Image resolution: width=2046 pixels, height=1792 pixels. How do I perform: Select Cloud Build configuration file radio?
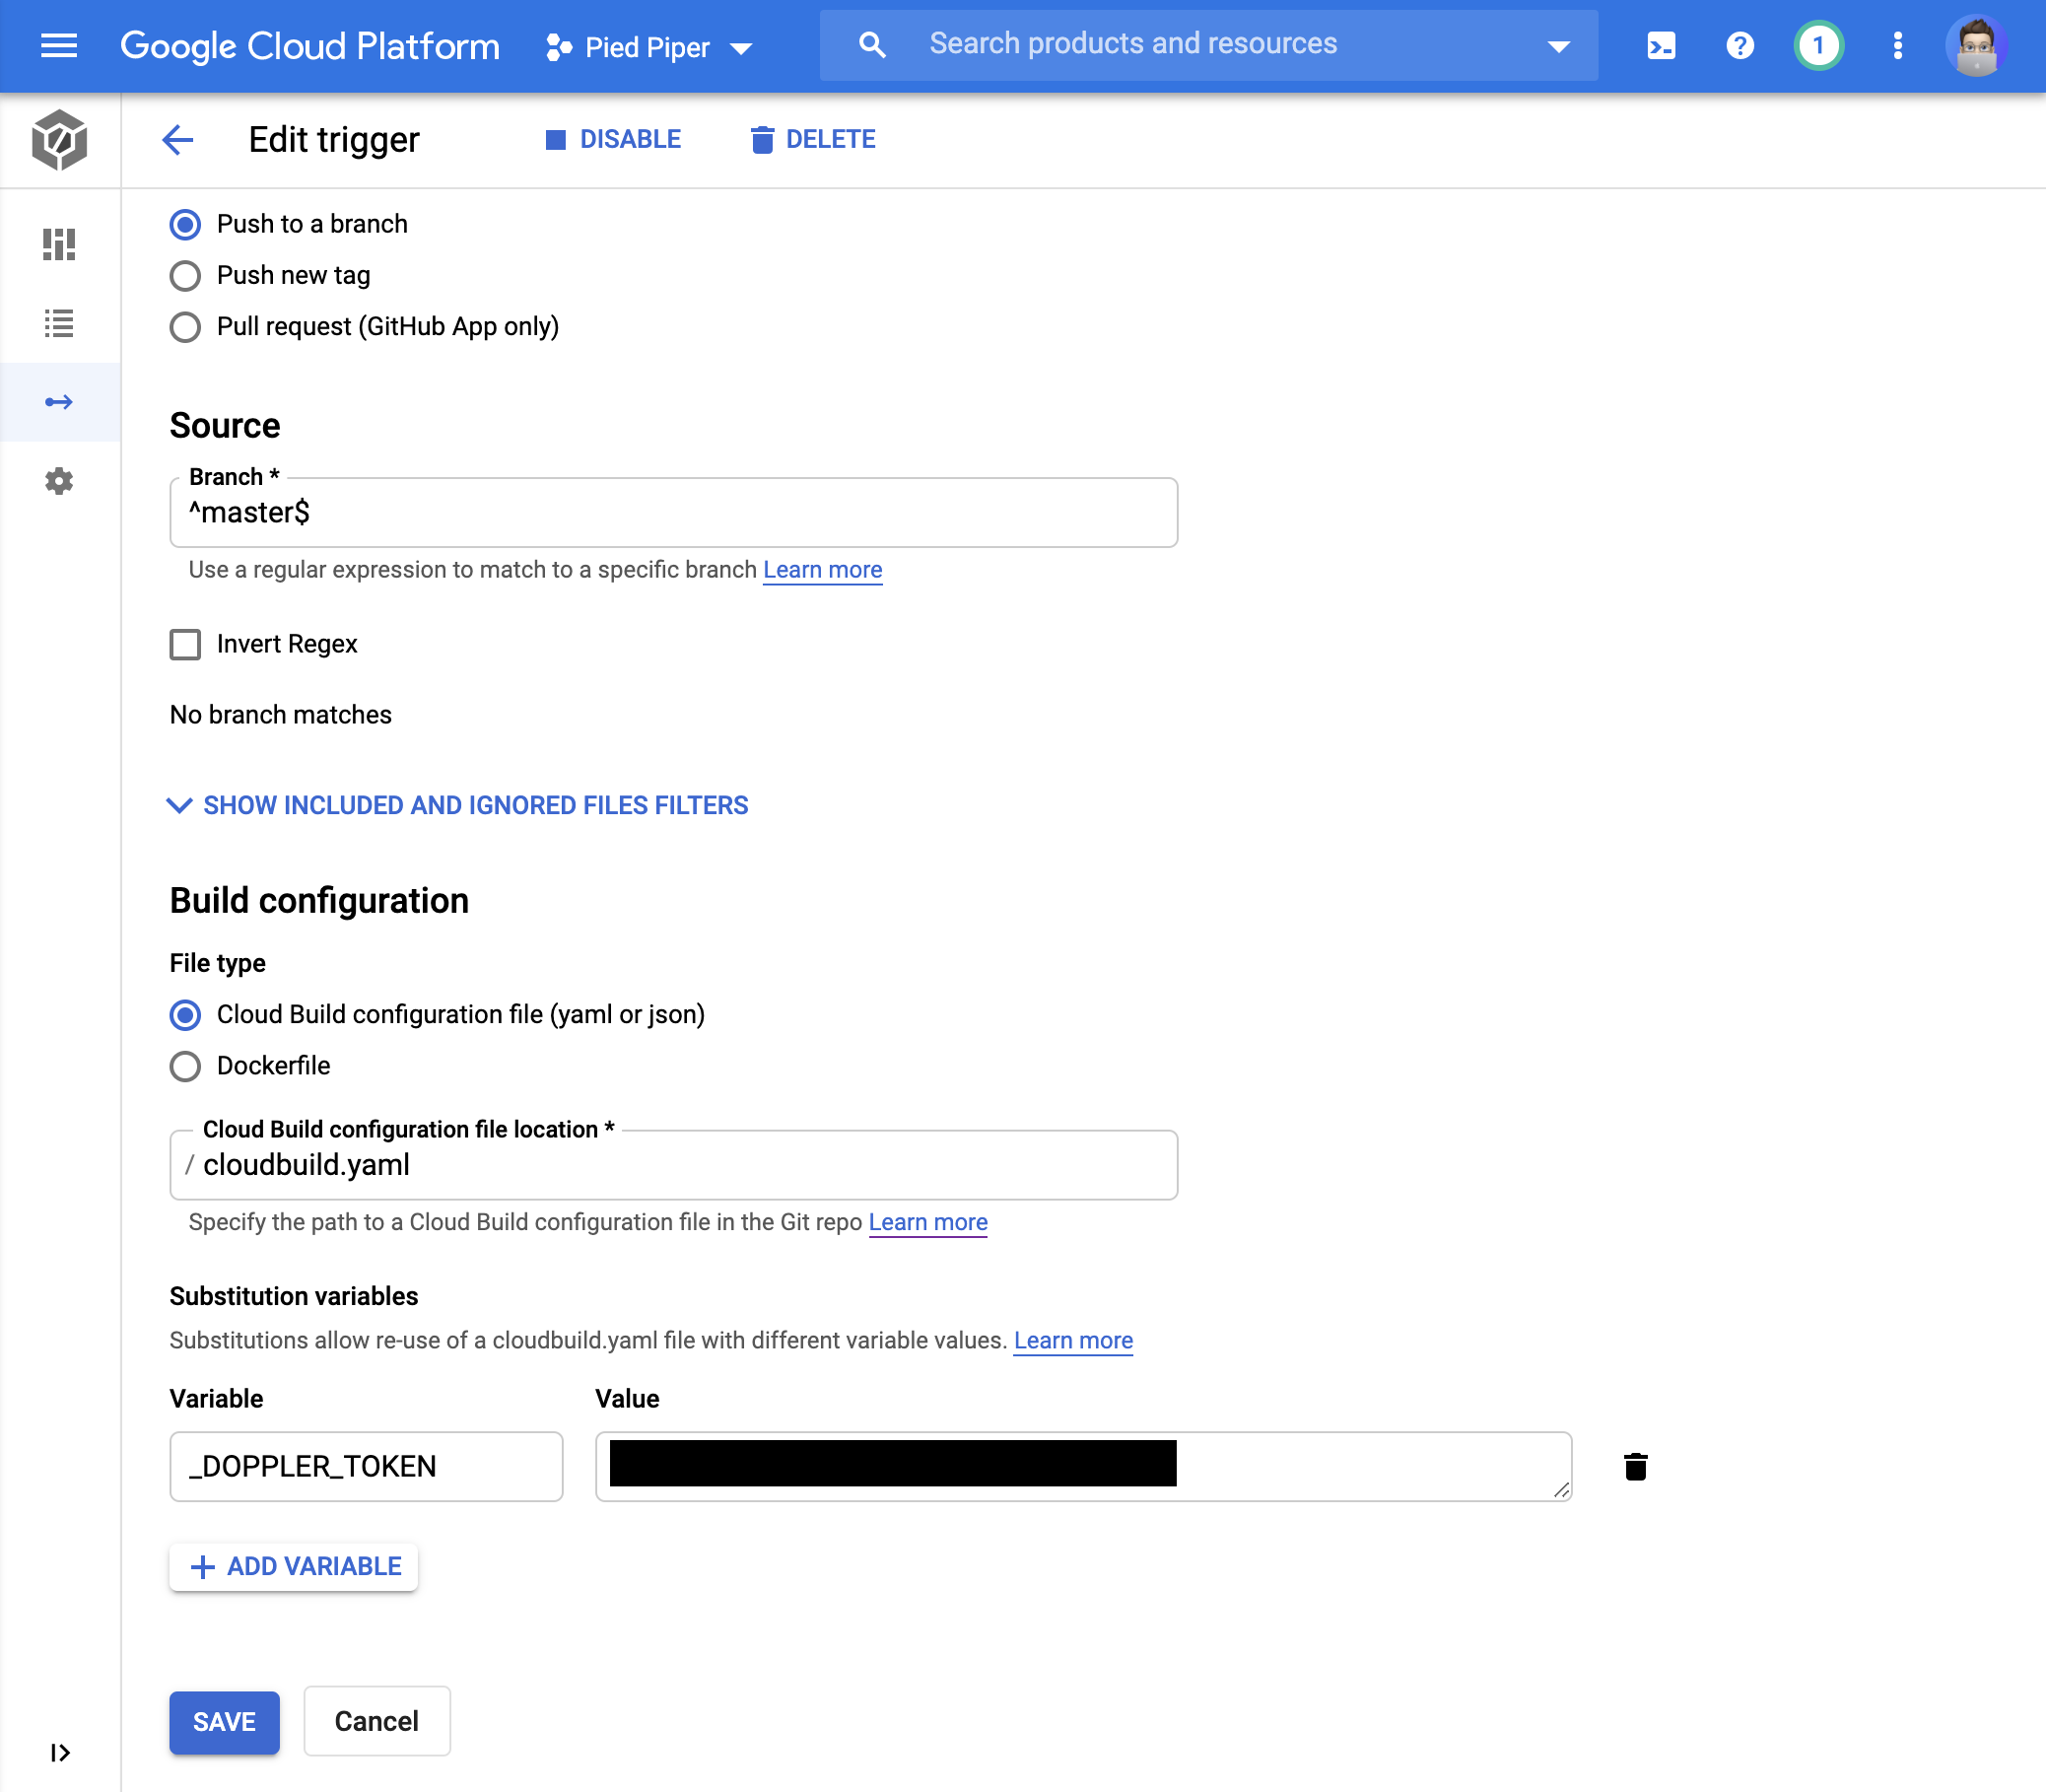point(185,1015)
